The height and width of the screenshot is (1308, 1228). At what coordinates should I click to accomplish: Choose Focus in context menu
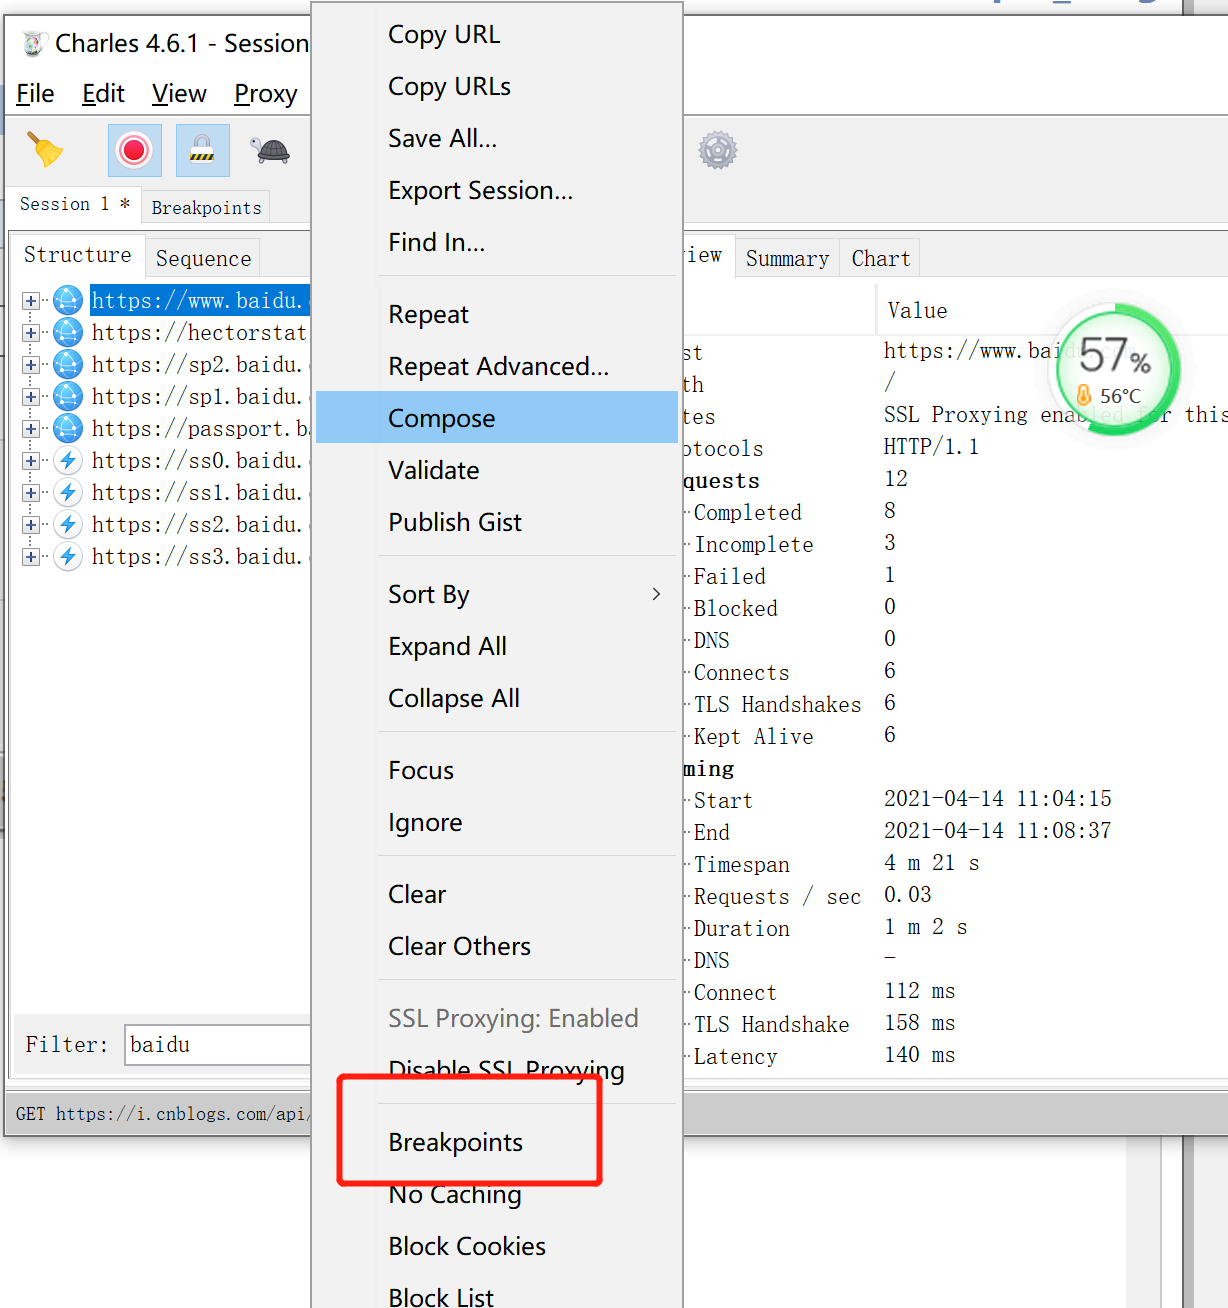coord(496,770)
